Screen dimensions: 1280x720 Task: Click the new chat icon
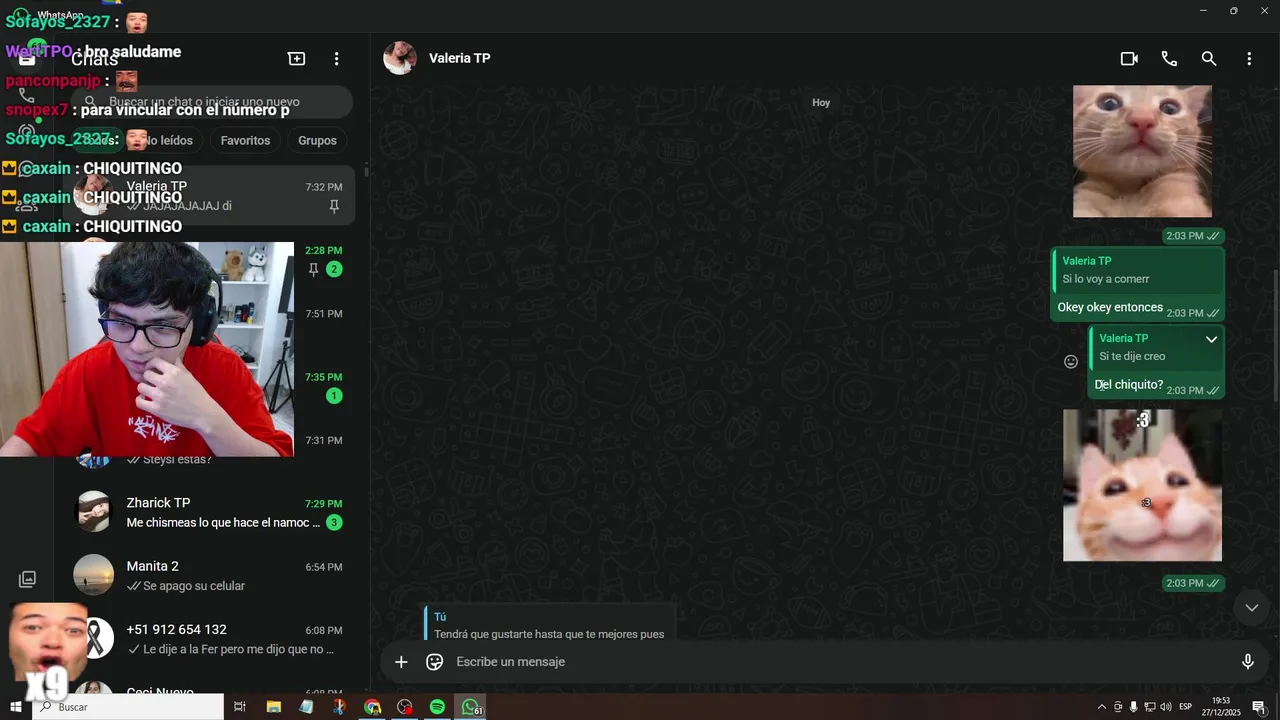pyautogui.click(x=297, y=59)
